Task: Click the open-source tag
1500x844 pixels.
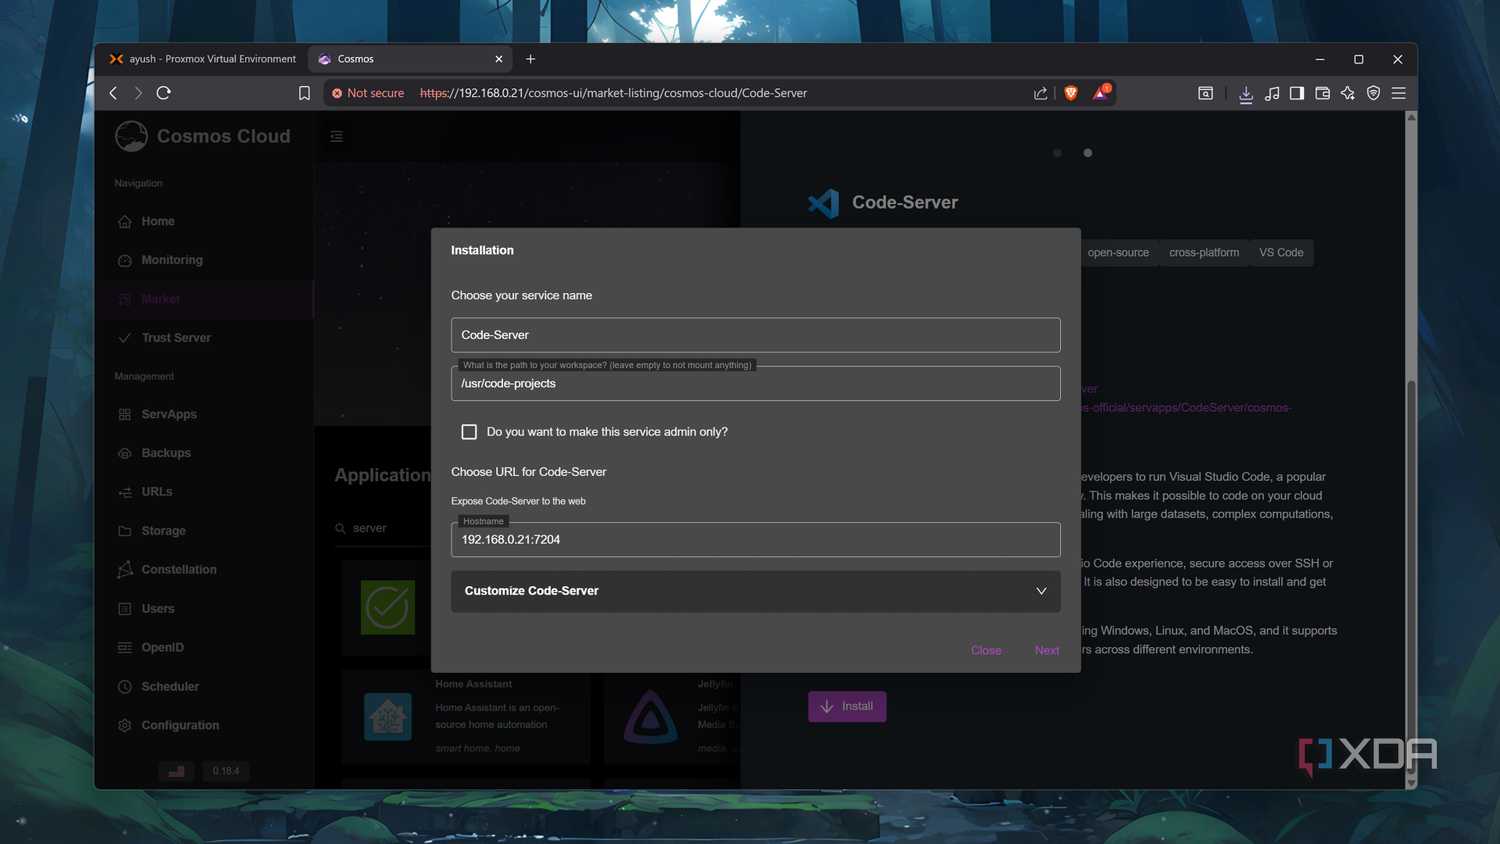Action: tap(1118, 253)
